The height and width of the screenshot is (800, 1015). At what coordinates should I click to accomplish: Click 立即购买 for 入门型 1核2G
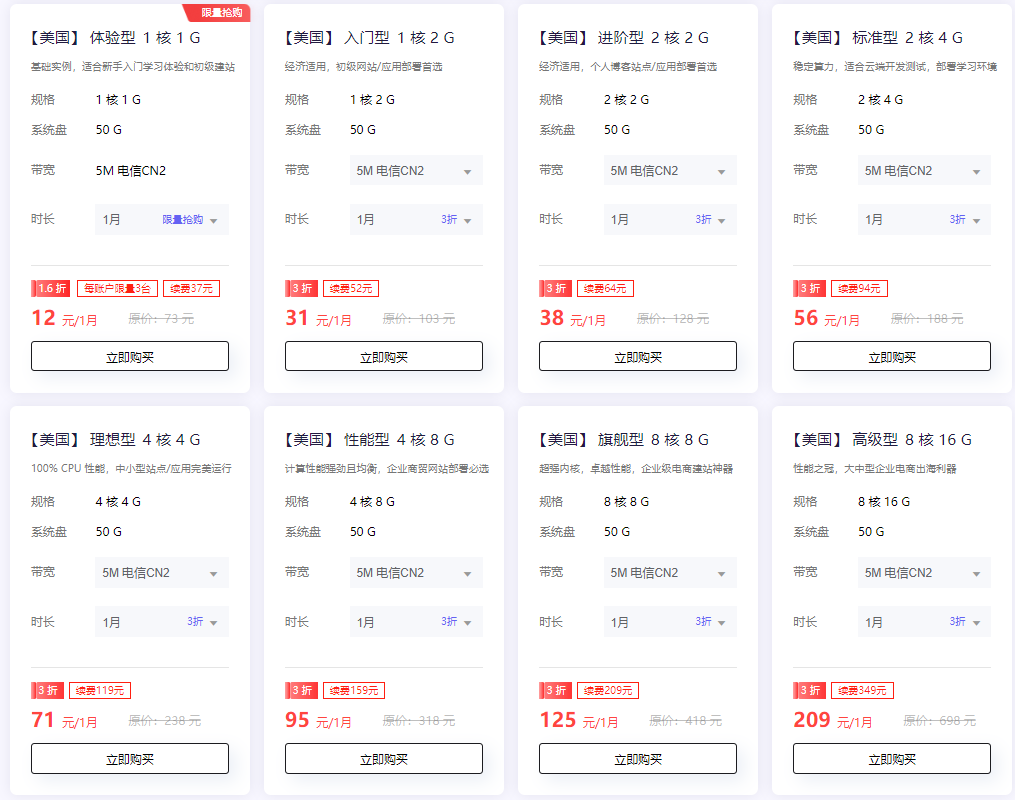point(384,357)
